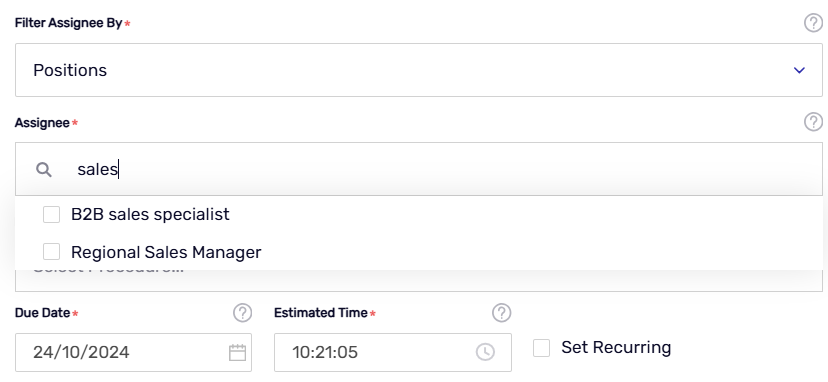Tick the Regional Sales Manager checkbox

[51, 252]
